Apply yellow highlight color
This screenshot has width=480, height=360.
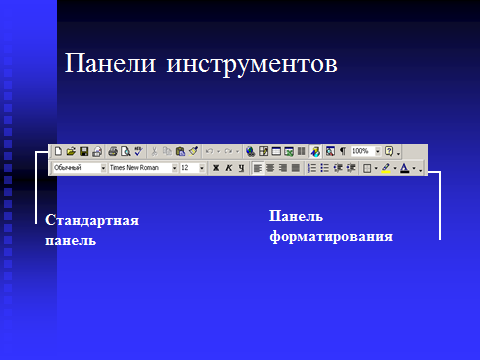tap(386, 168)
